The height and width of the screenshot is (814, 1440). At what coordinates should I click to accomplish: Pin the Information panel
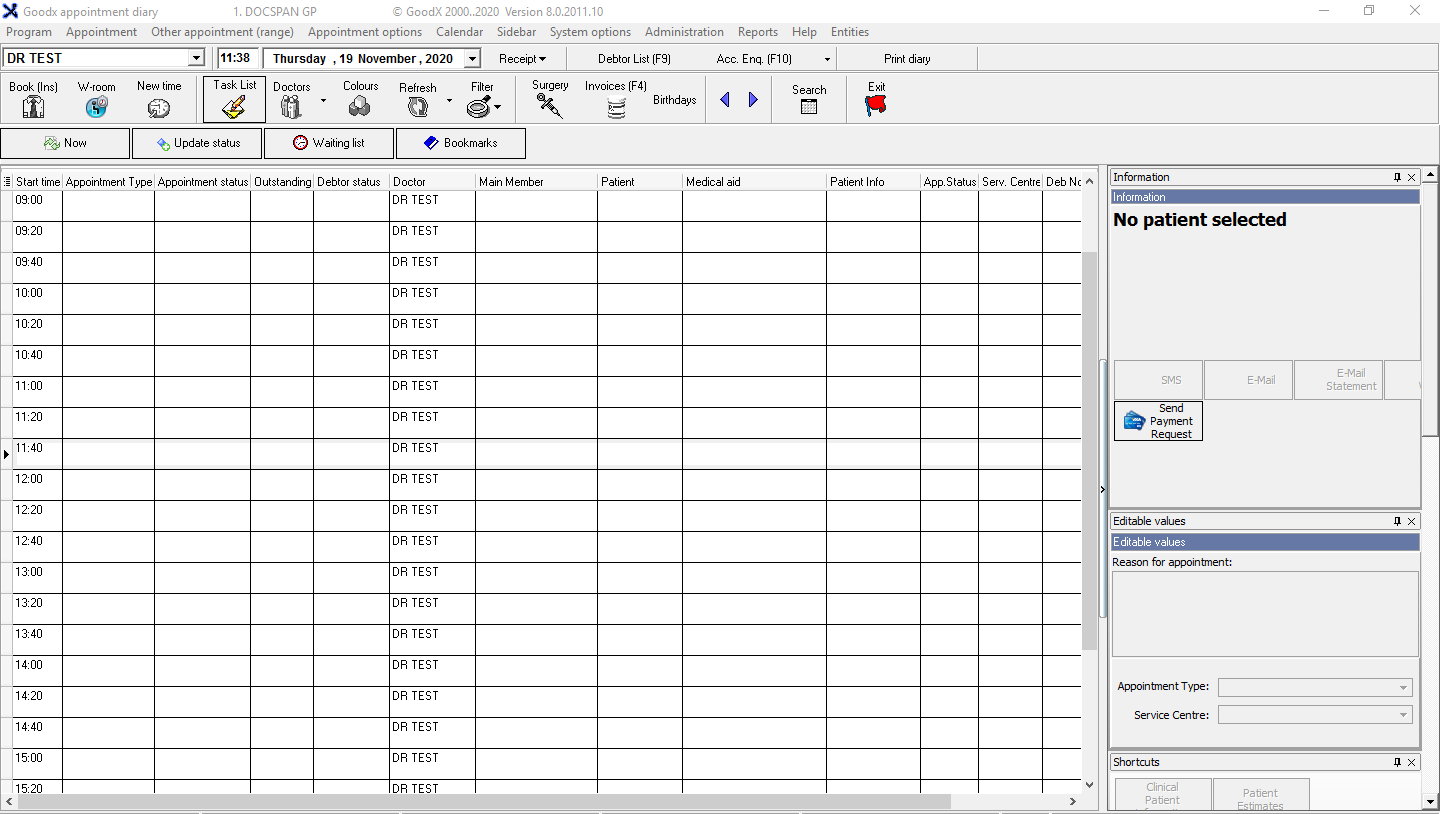coord(1397,177)
